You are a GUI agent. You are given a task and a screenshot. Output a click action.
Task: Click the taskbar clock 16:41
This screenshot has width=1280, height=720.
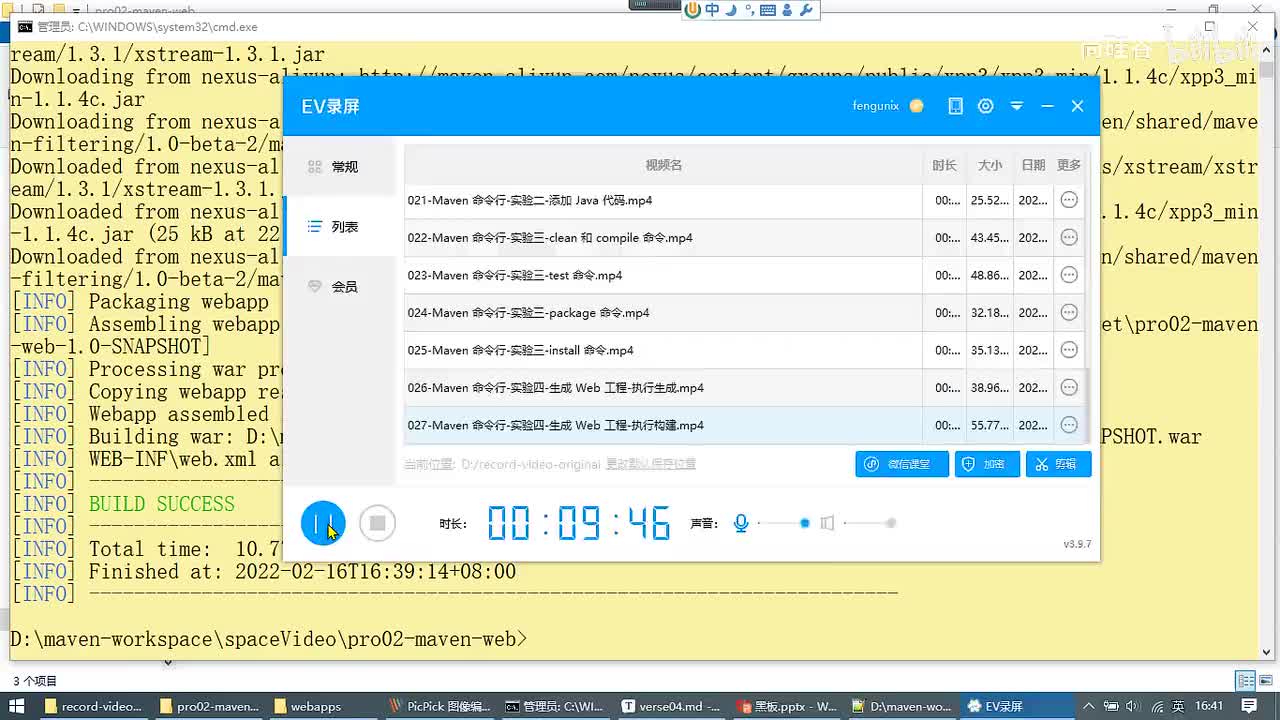click(1209, 706)
